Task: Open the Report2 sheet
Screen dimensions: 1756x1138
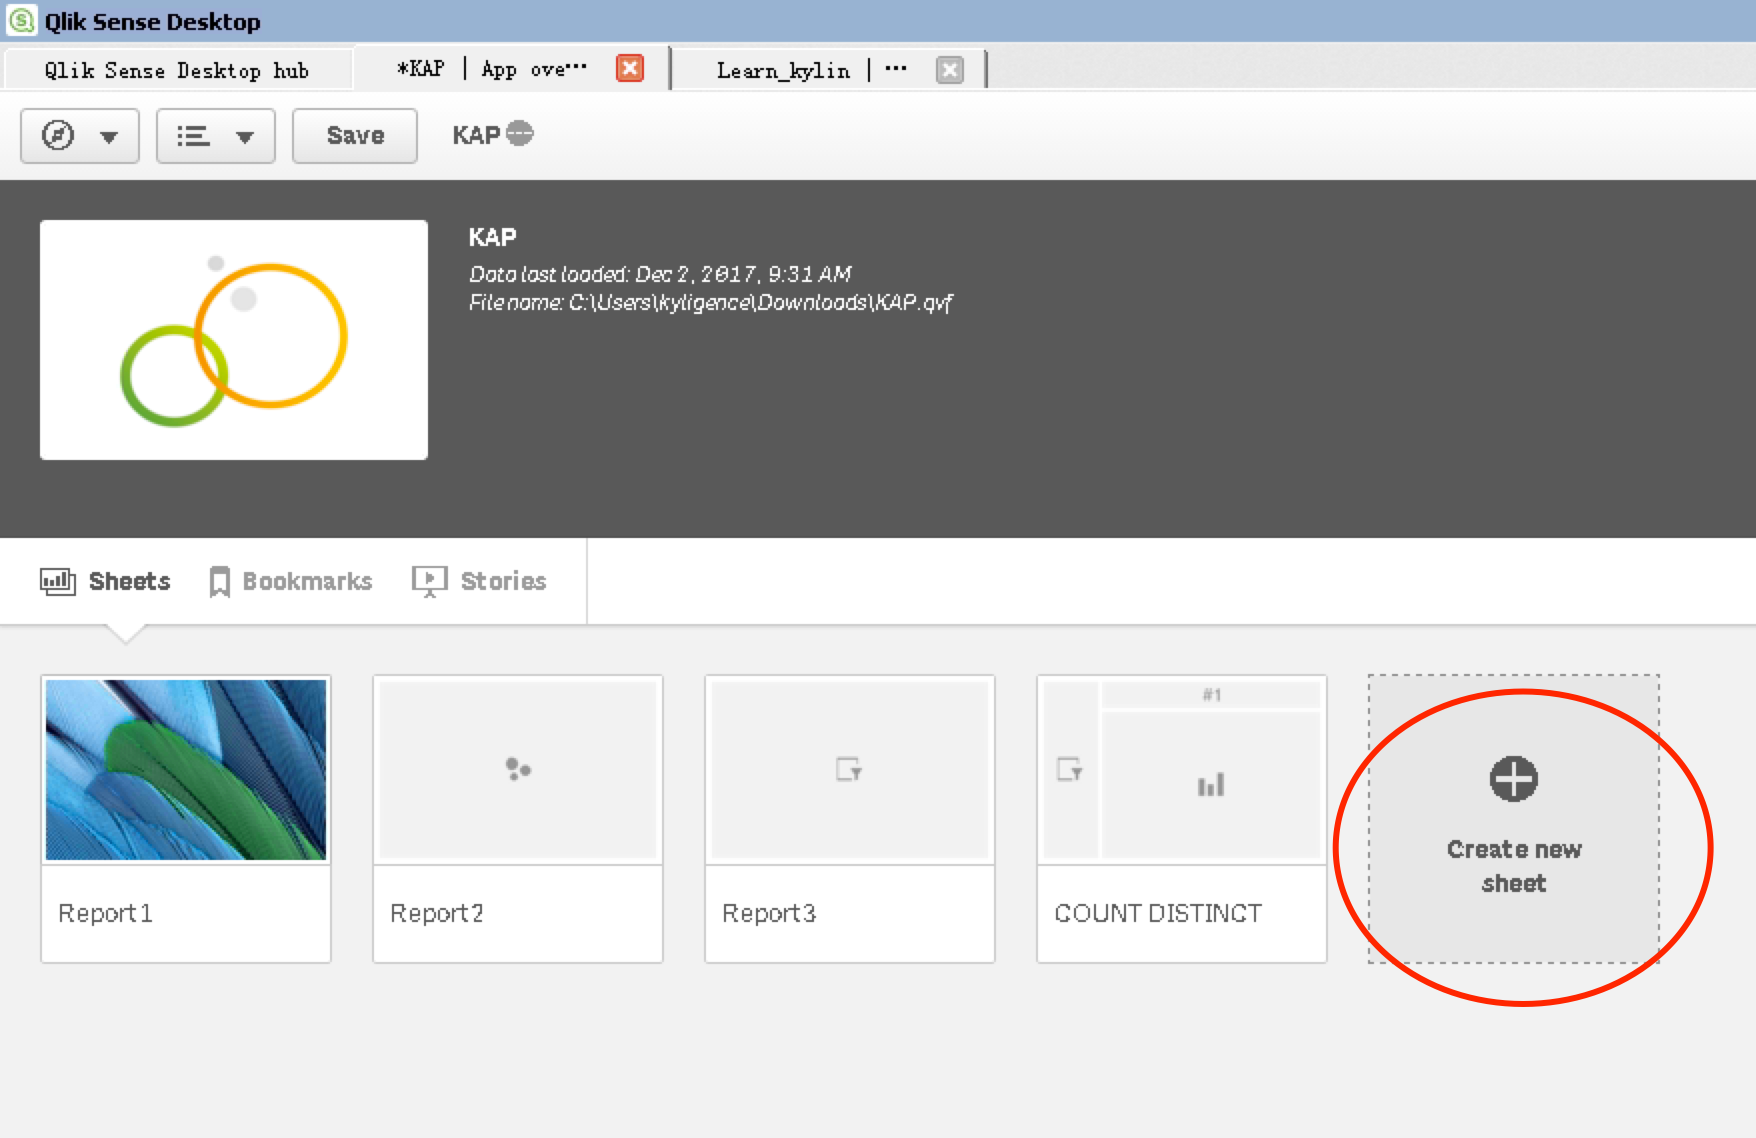Action: (518, 818)
